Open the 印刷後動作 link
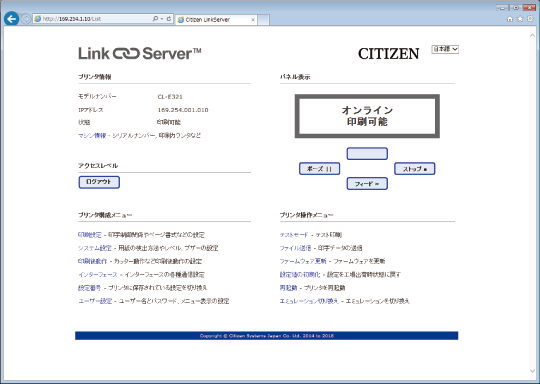 (92, 261)
